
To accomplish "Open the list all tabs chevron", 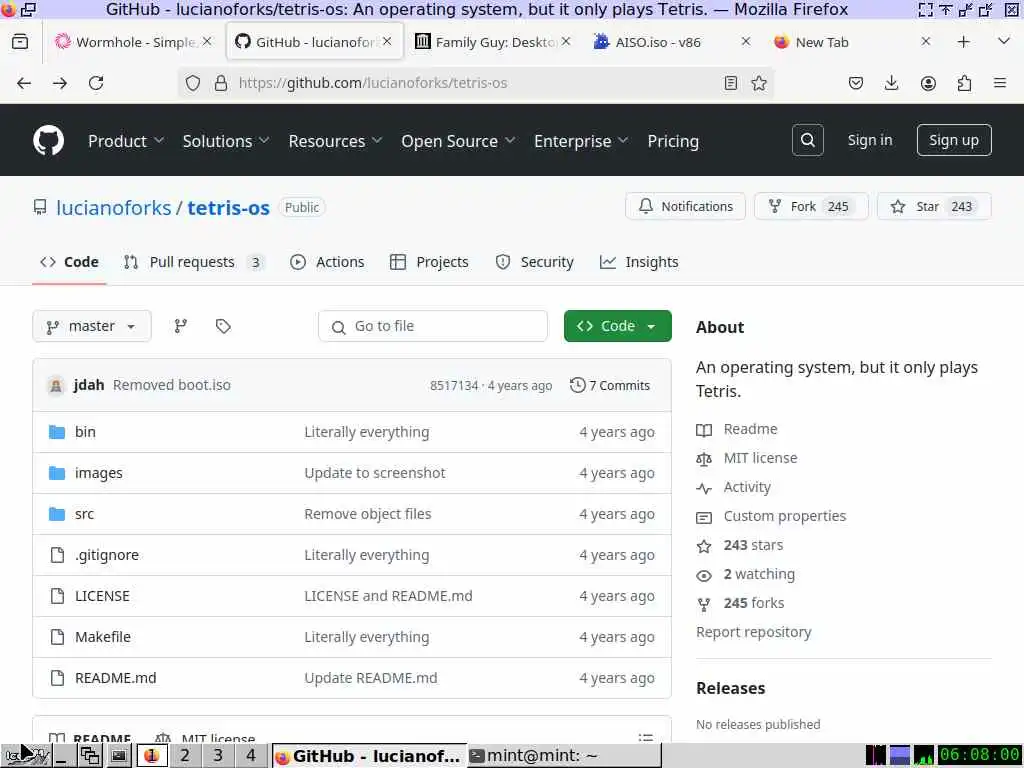I will click(1004, 42).
